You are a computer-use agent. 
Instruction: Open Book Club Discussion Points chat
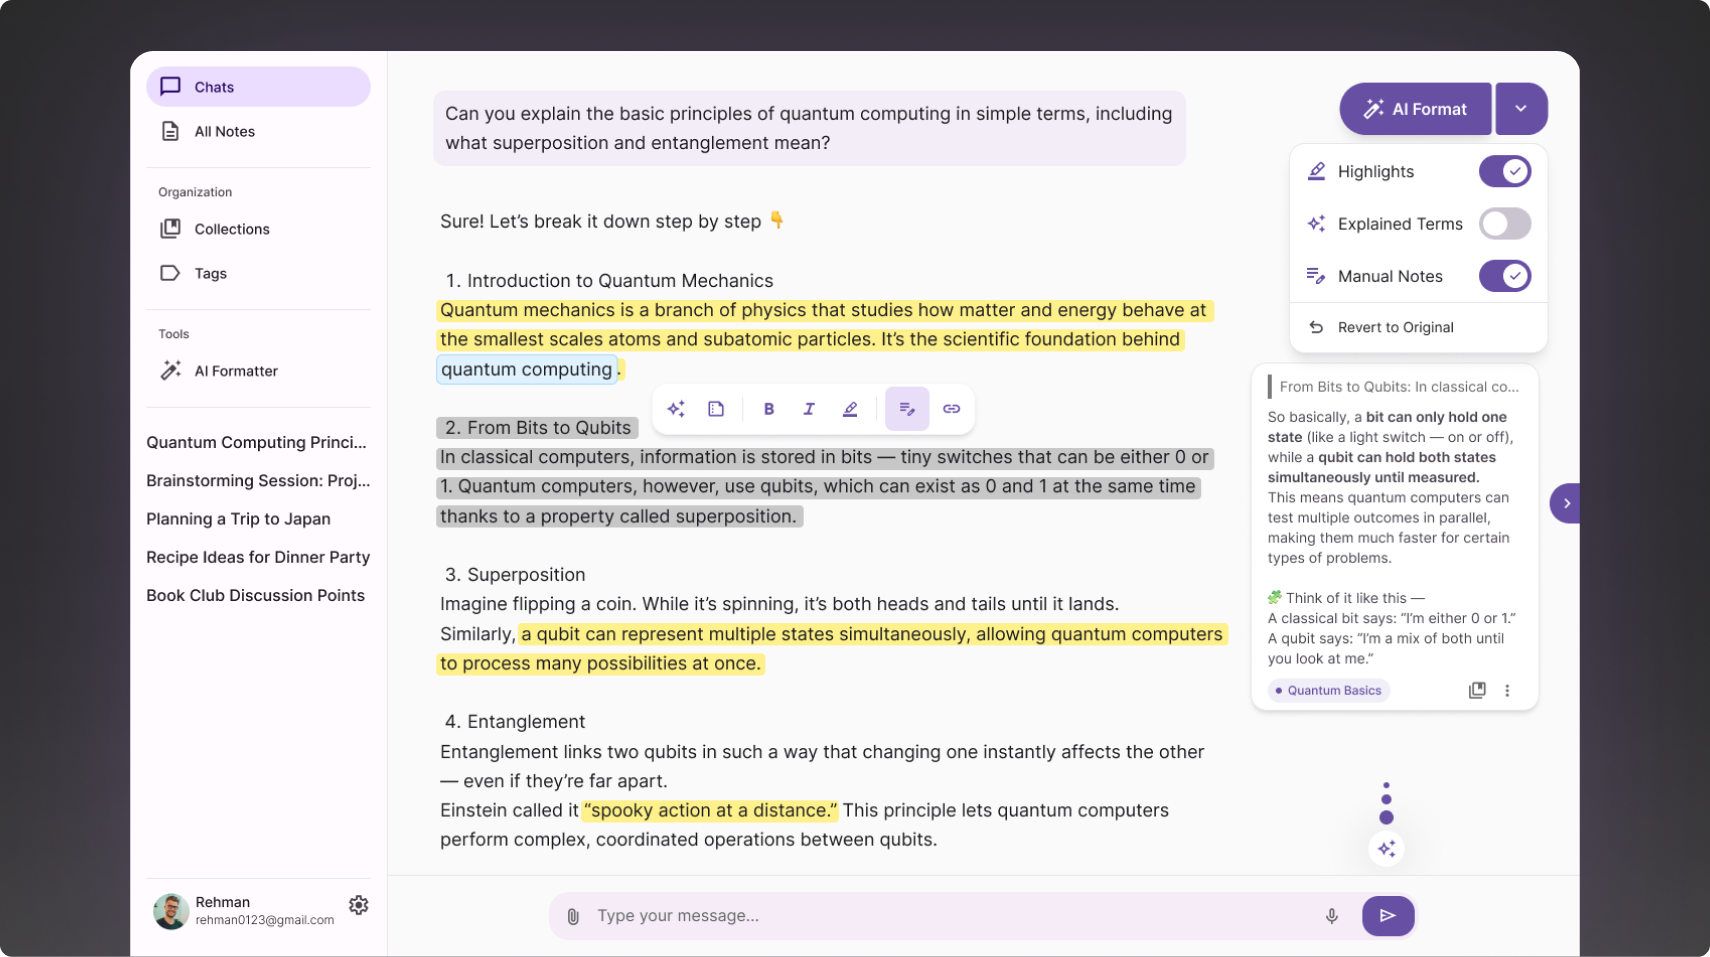tap(255, 595)
